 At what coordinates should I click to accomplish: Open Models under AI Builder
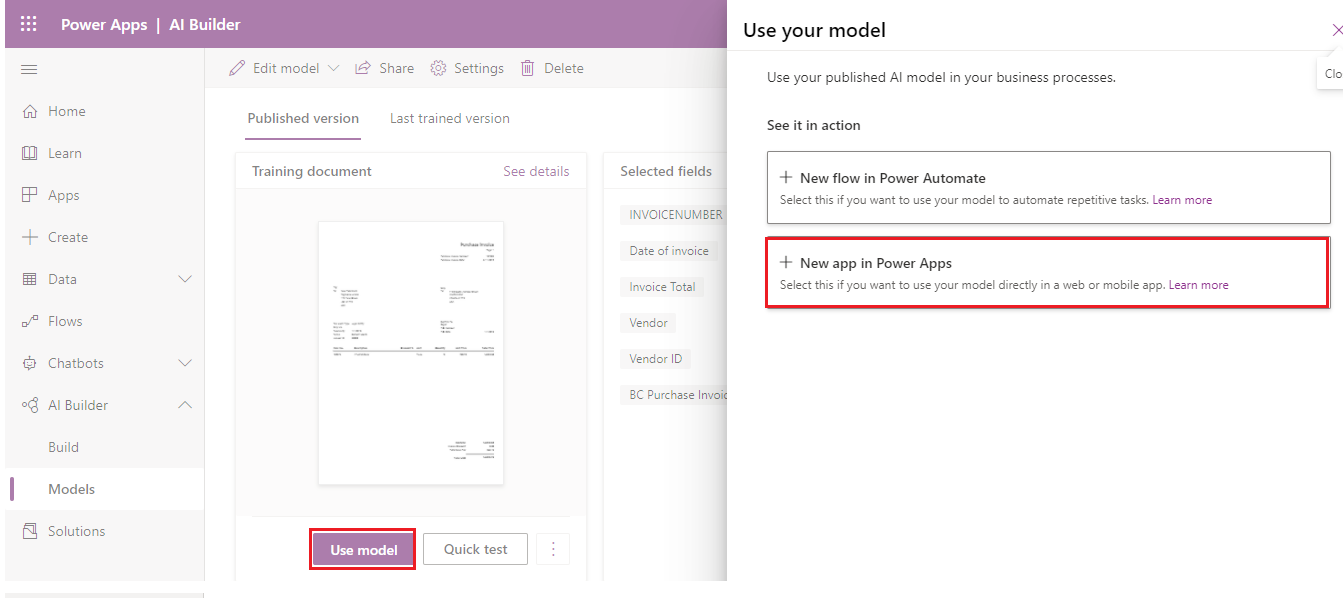tap(72, 489)
